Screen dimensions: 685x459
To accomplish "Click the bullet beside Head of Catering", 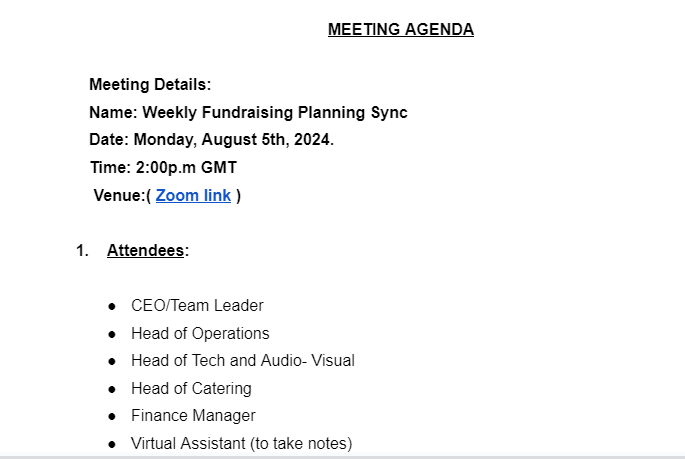I will [x=112, y=389].
